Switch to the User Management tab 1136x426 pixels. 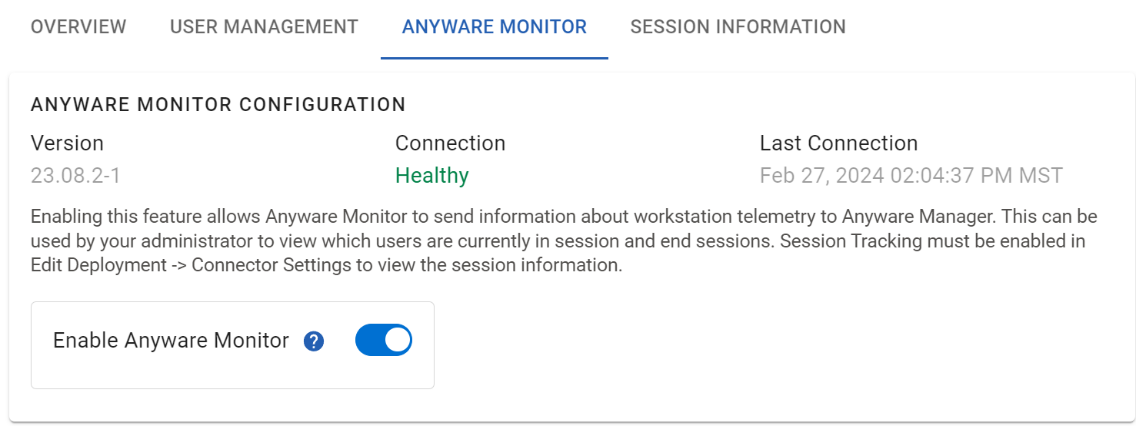pos(264,27)
